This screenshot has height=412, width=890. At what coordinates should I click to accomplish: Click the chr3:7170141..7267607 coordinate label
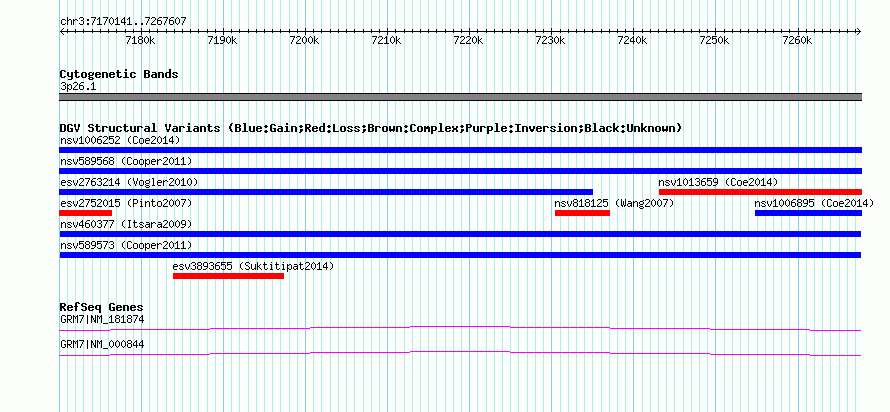123,22
